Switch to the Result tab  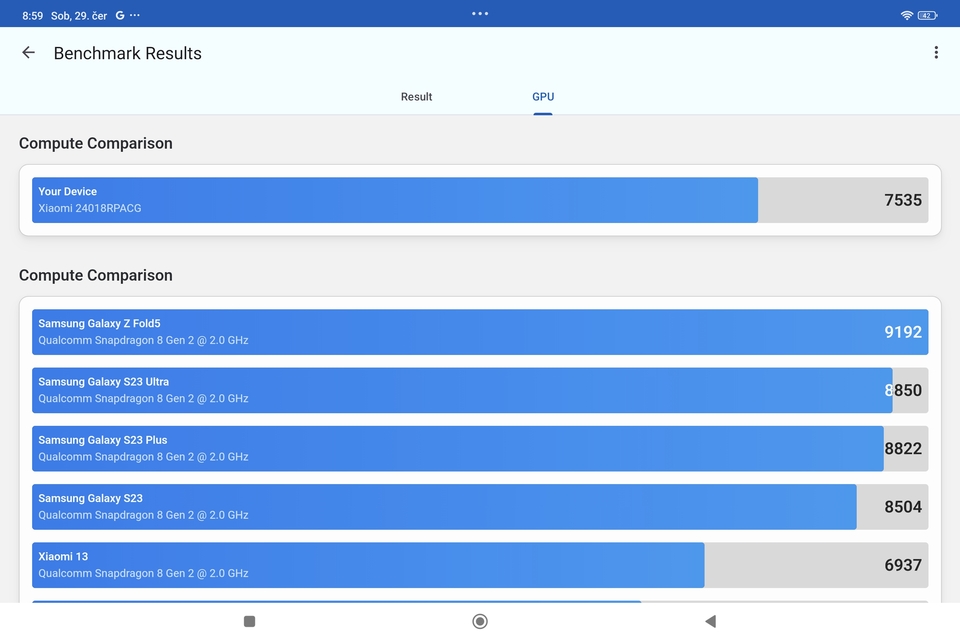pos(416,96)
